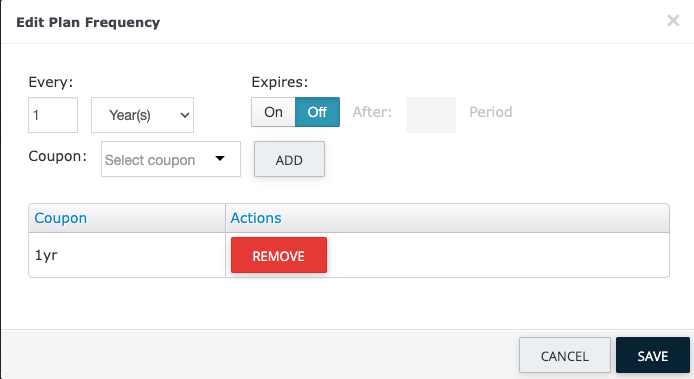This screenshot has width=694, height=379.
Task: Turn the Expires toggle On
Action: 273,112
